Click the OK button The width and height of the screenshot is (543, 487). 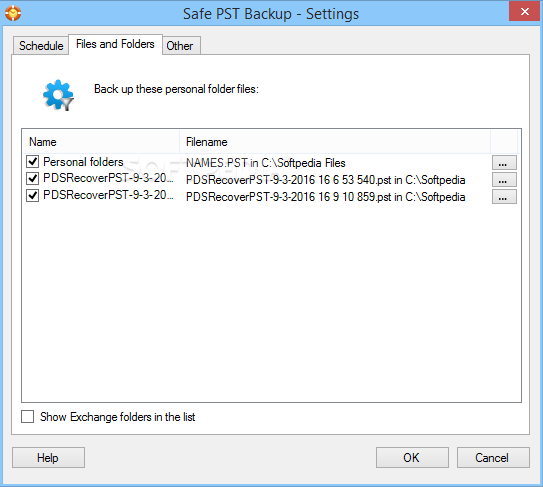tap(412, 458)
